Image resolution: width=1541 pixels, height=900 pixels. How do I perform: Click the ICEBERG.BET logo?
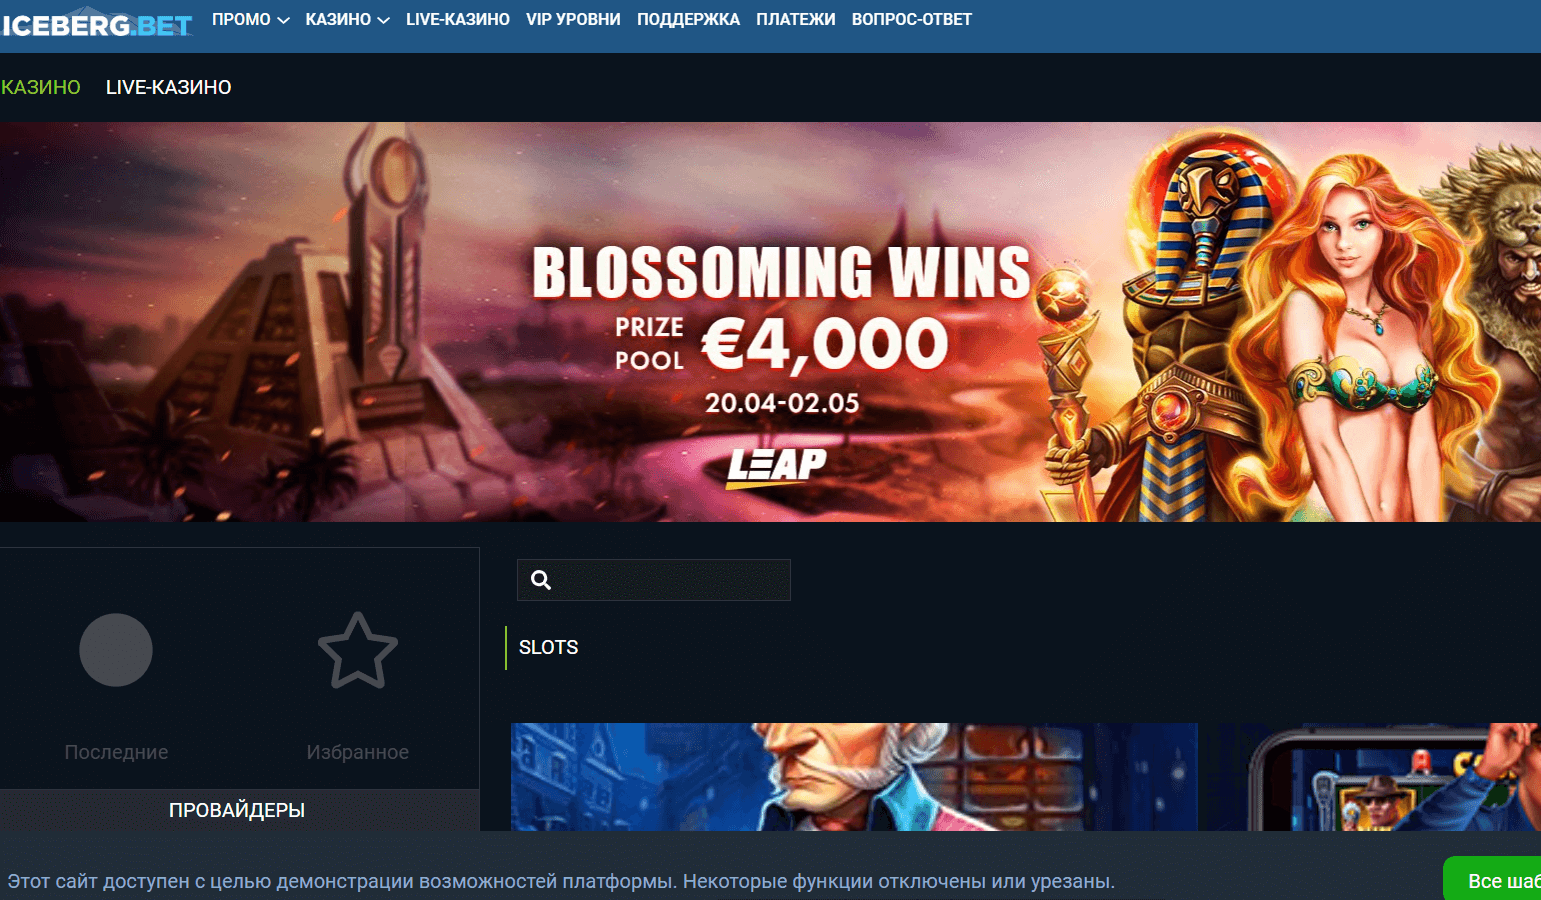point(96,24)
